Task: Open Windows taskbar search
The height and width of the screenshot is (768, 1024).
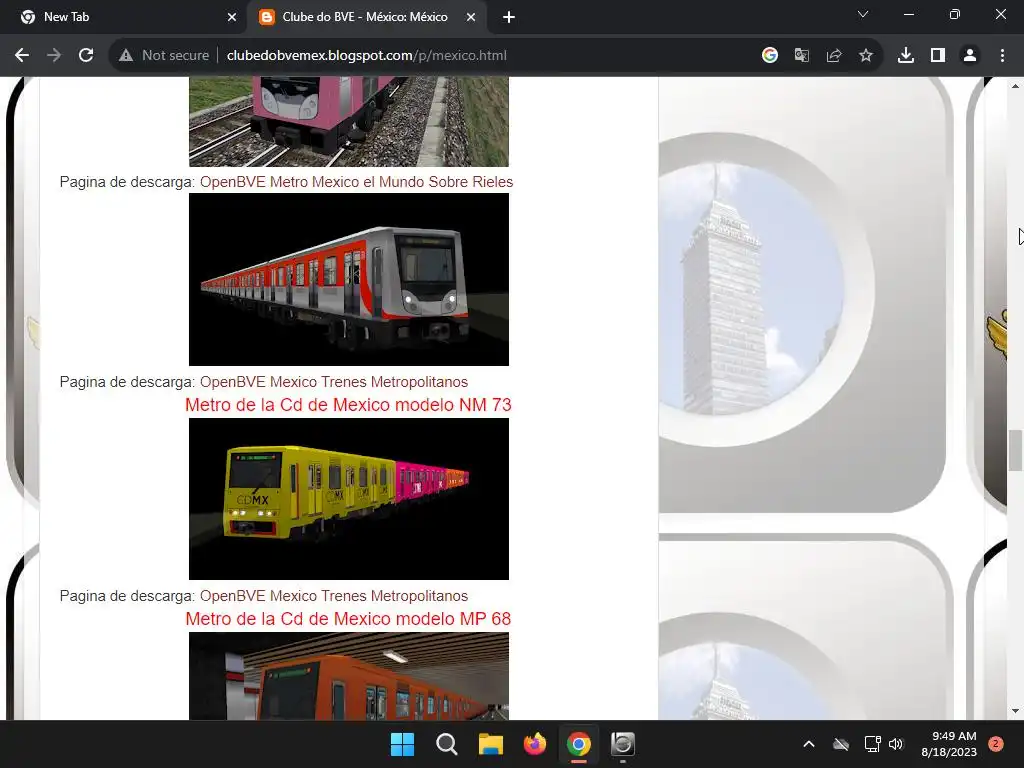Action: click(x=447, y=744)
